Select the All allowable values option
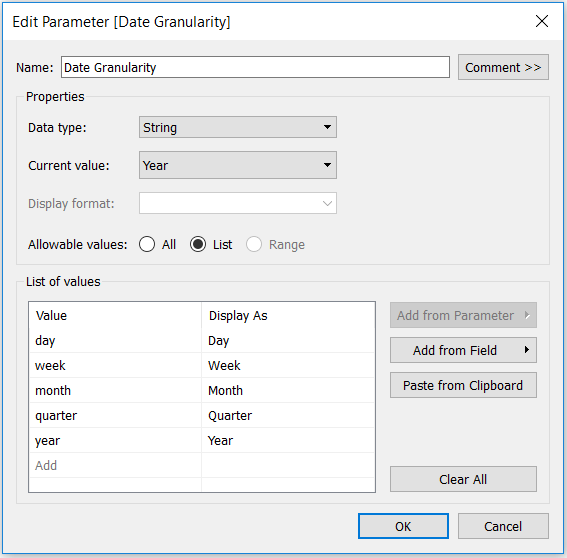Screen dimensions: 567x558 point(147,244)
